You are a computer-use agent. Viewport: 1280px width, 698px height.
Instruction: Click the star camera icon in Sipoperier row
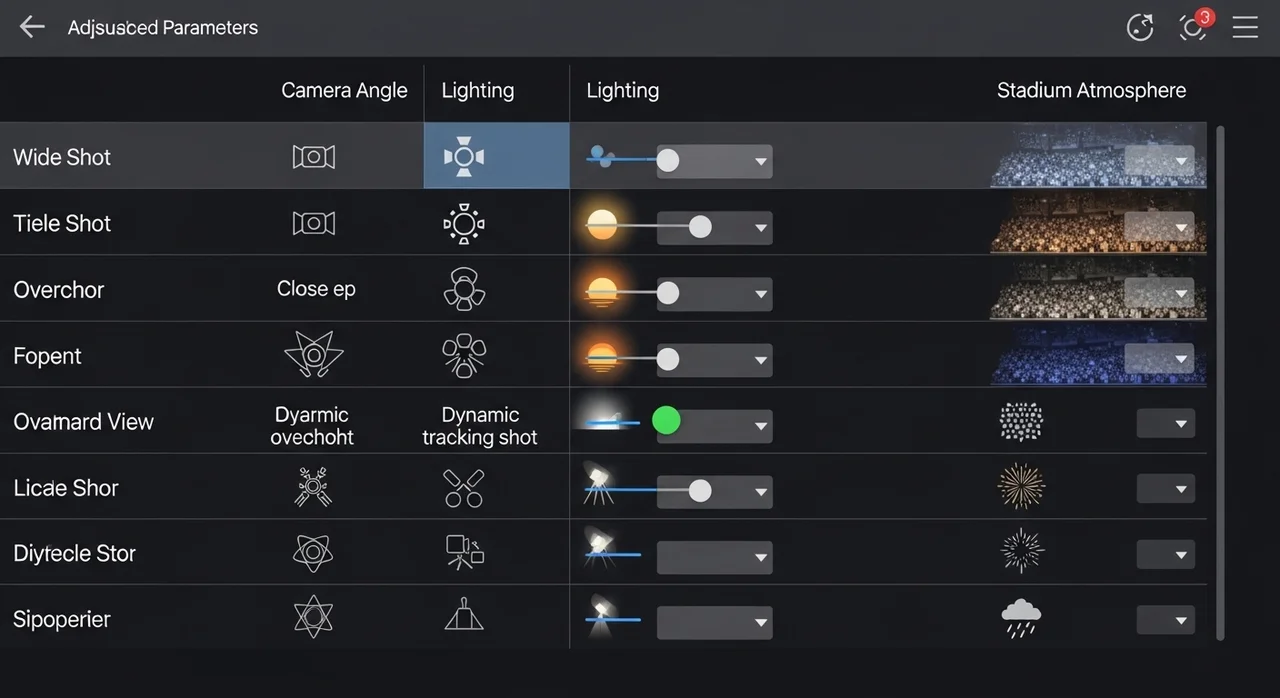313,617
